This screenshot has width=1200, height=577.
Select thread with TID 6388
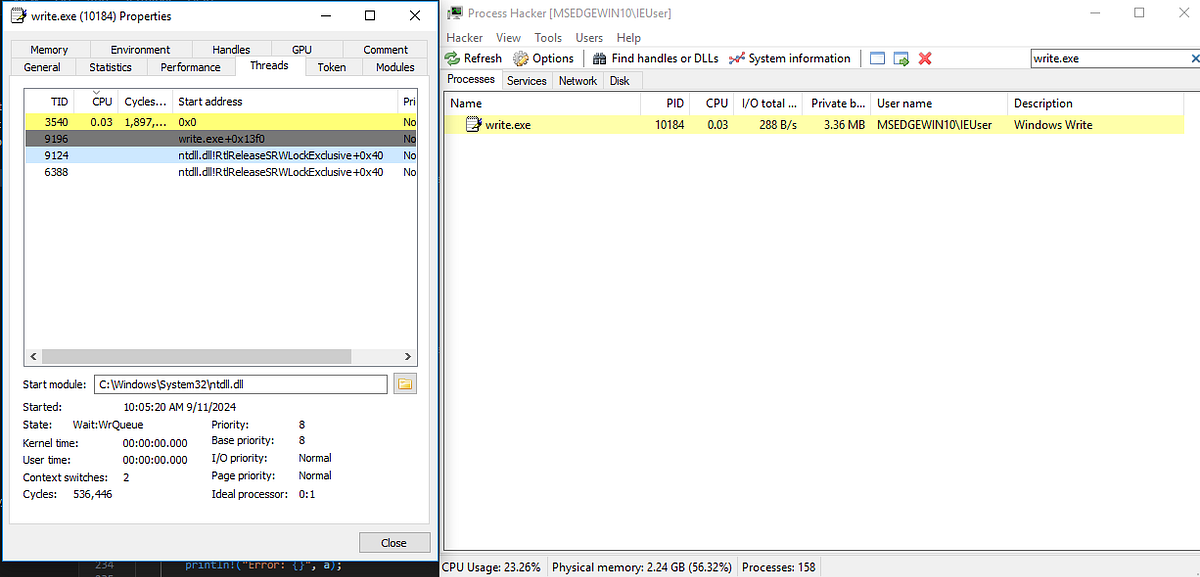click(x=220, y=172)
